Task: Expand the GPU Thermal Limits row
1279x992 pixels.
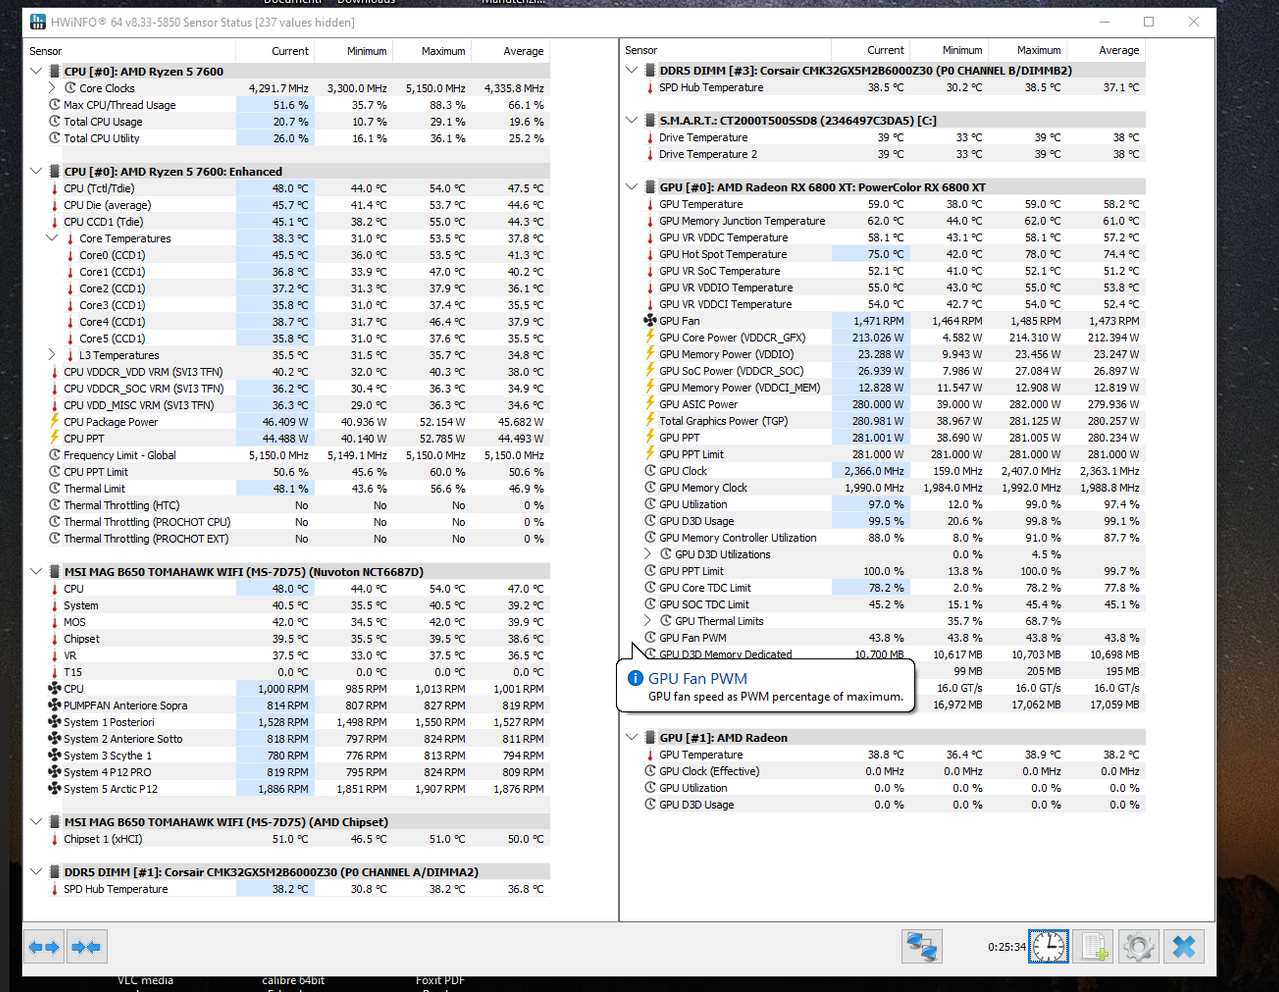Action: [648, 621]
